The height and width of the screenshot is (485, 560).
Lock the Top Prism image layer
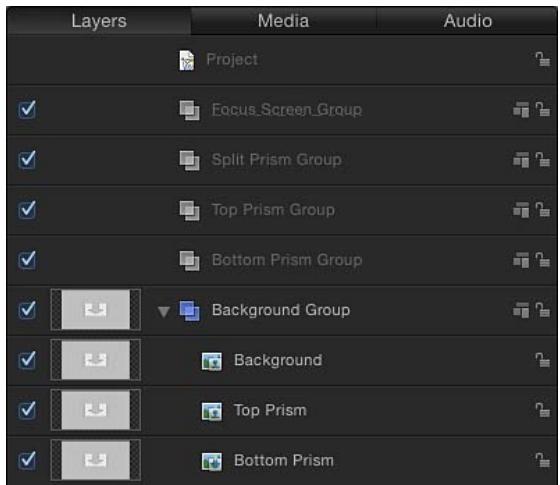(x=542, y=410)
